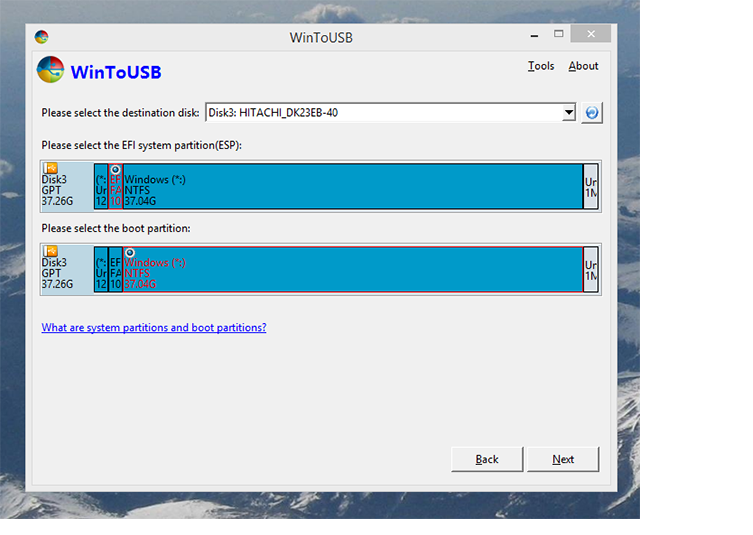Click 'Please select the destination disk:' label
This screenshot has width=753, height=535.
click(120, 113)
